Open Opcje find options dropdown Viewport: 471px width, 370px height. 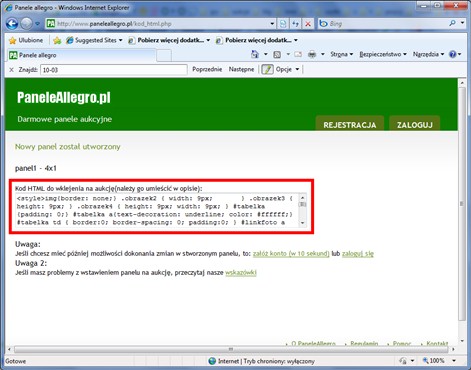(x=287, y=69)
